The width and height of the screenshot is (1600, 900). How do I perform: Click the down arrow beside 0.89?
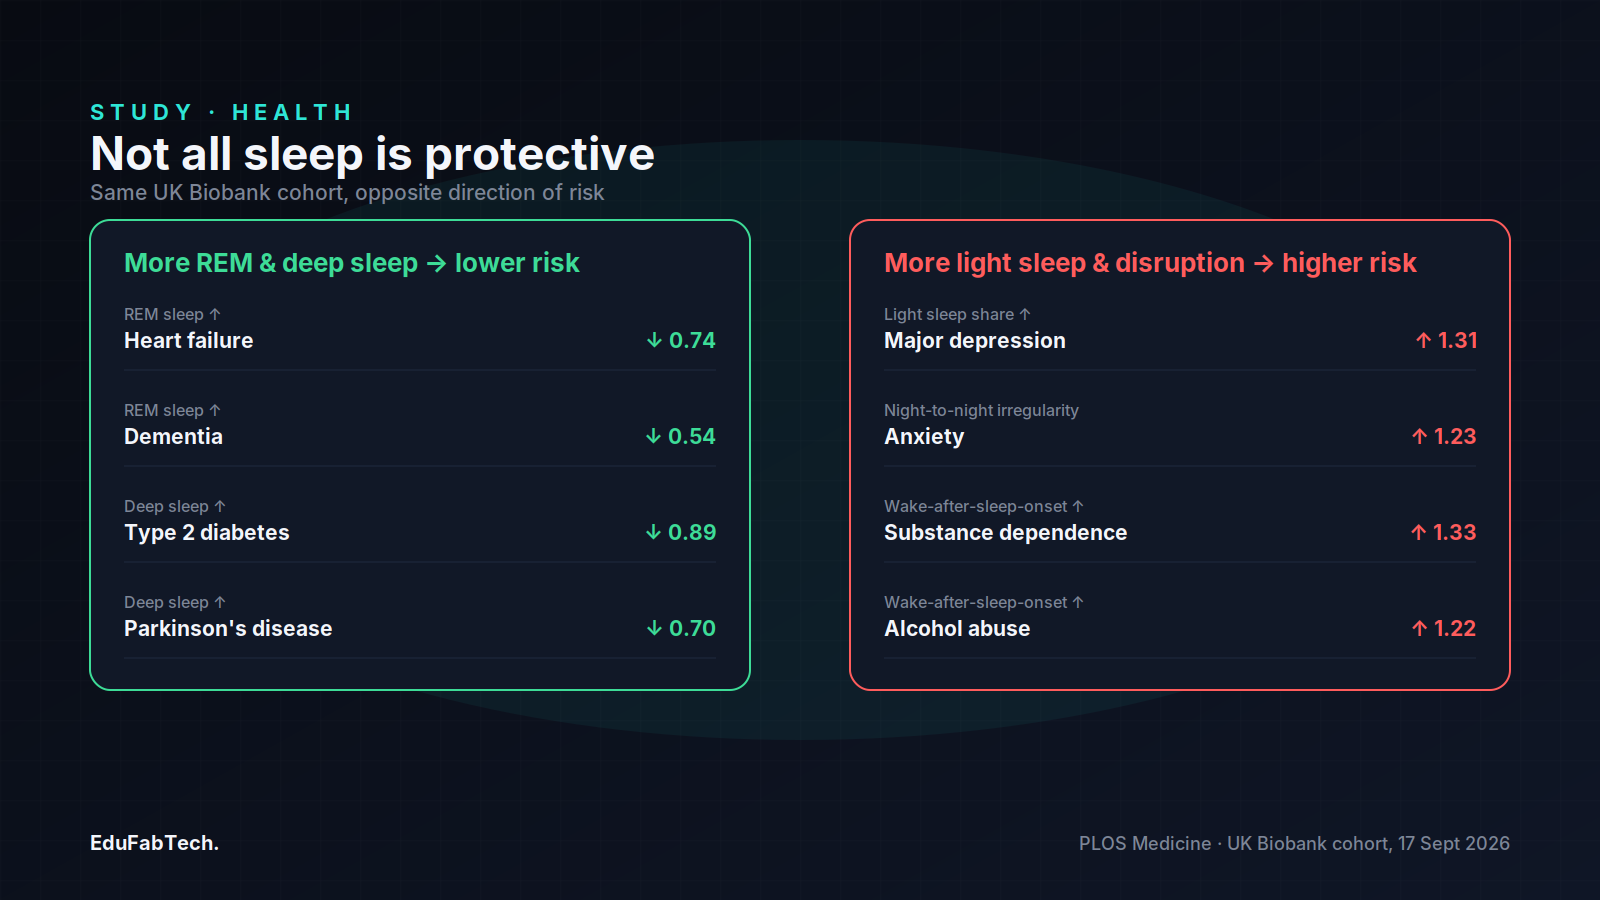653,532
